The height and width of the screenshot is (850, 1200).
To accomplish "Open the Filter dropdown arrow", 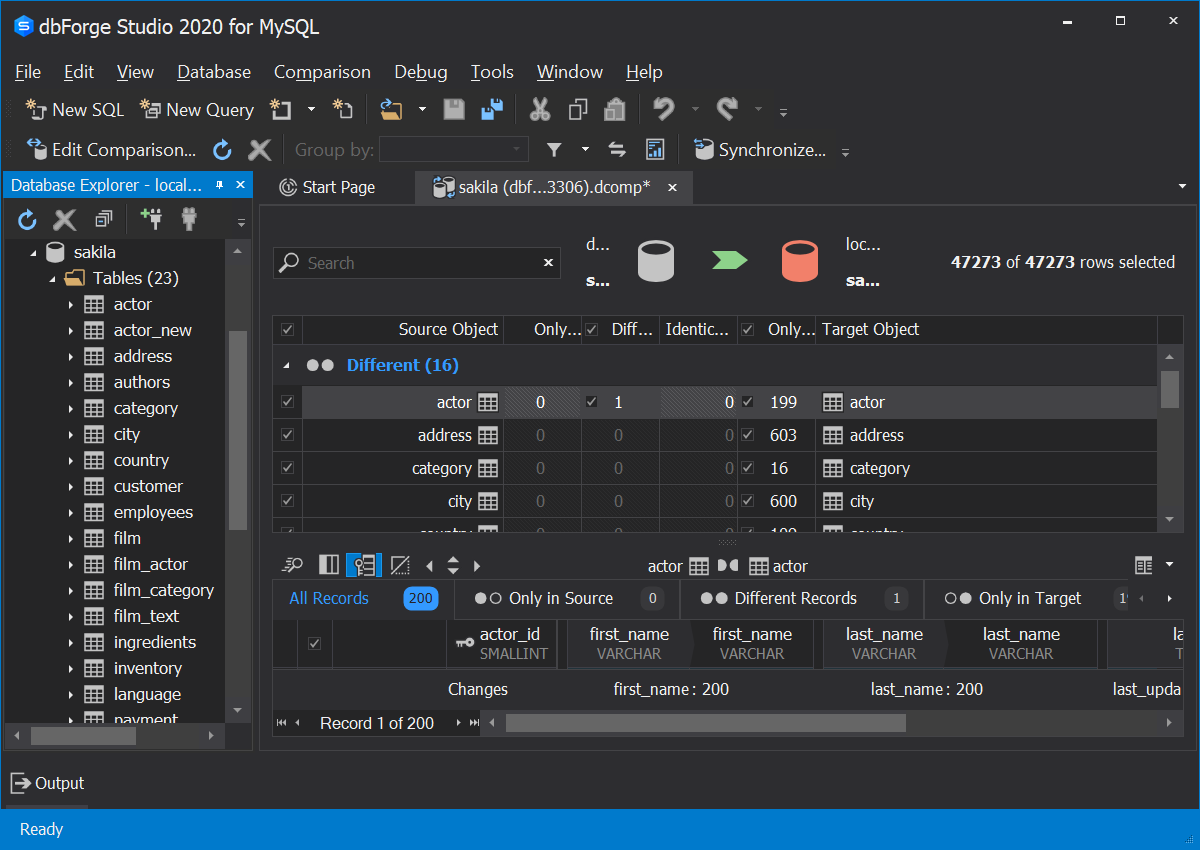I will pos(585,150).
